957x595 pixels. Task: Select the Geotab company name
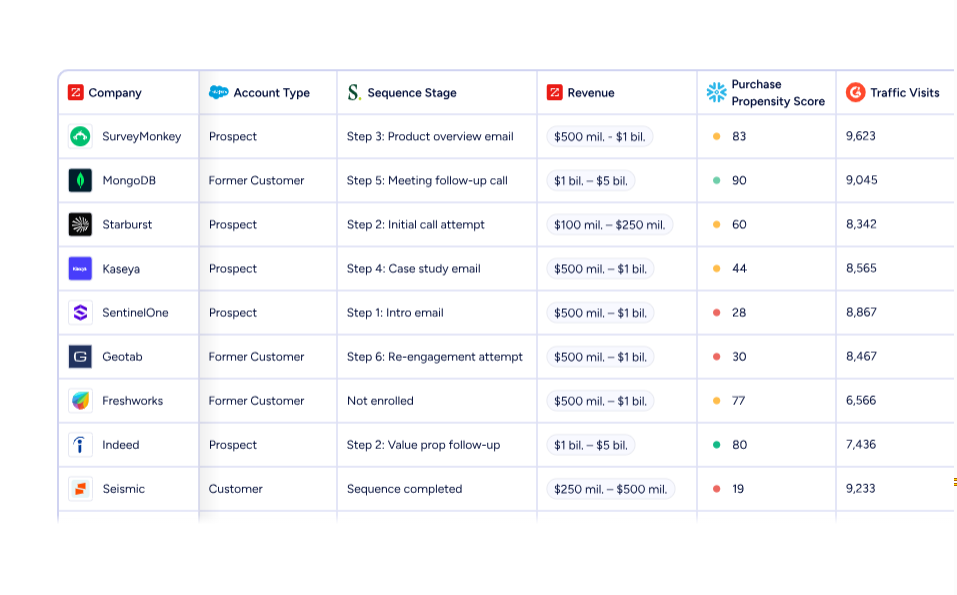point(122,356)
